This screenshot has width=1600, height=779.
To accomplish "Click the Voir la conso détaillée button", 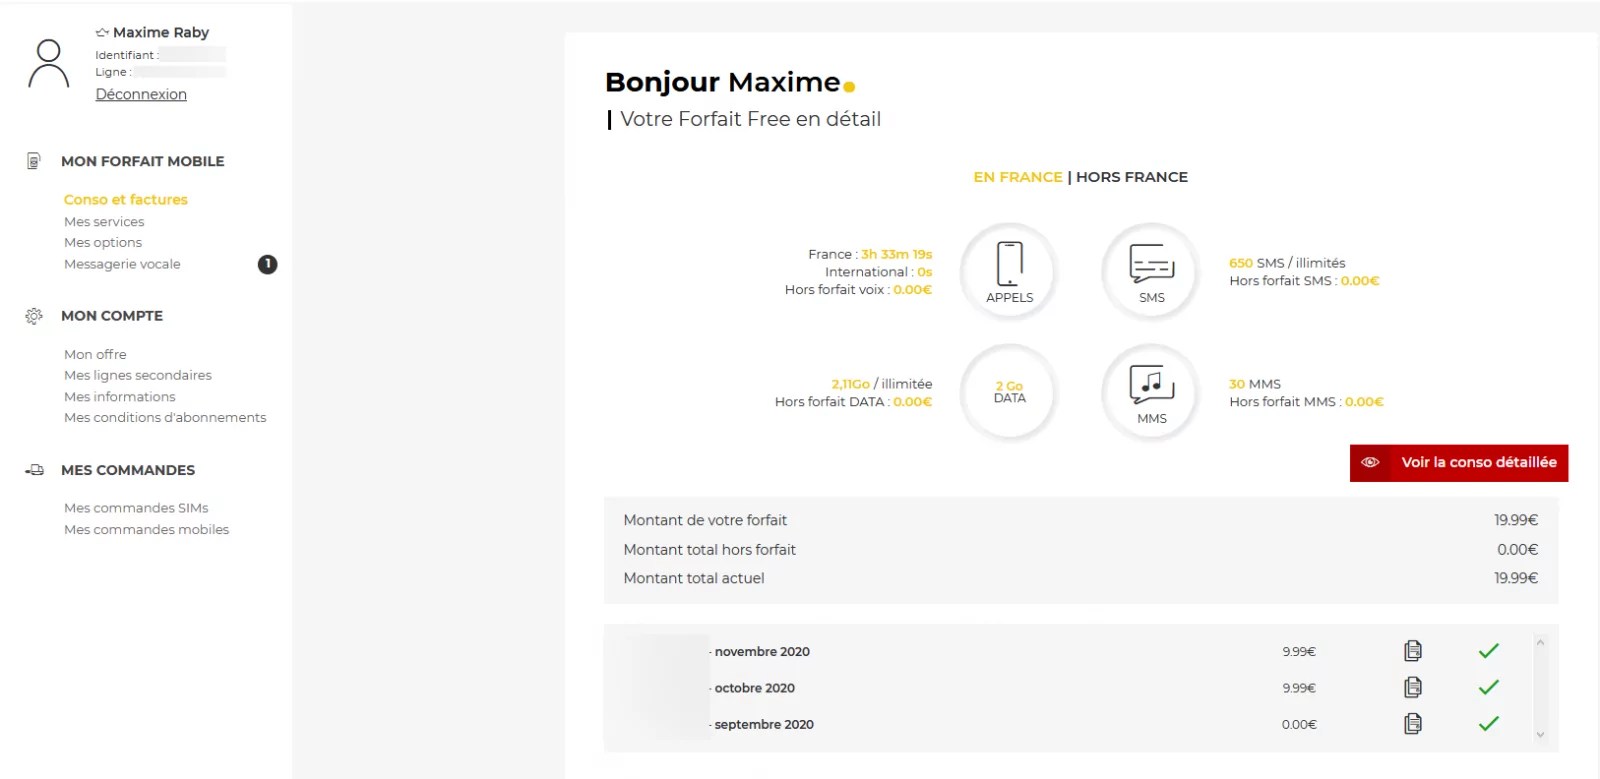I will click(x=1458, y=462).
